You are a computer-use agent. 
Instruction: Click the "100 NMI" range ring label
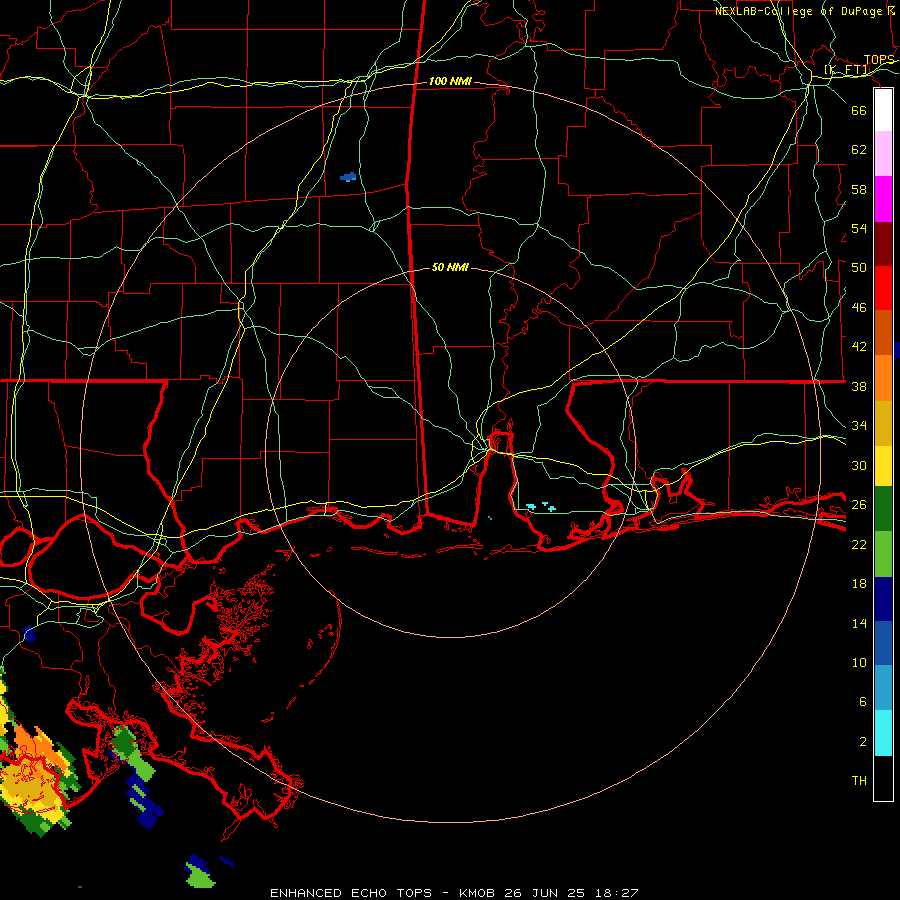(450, 82)
